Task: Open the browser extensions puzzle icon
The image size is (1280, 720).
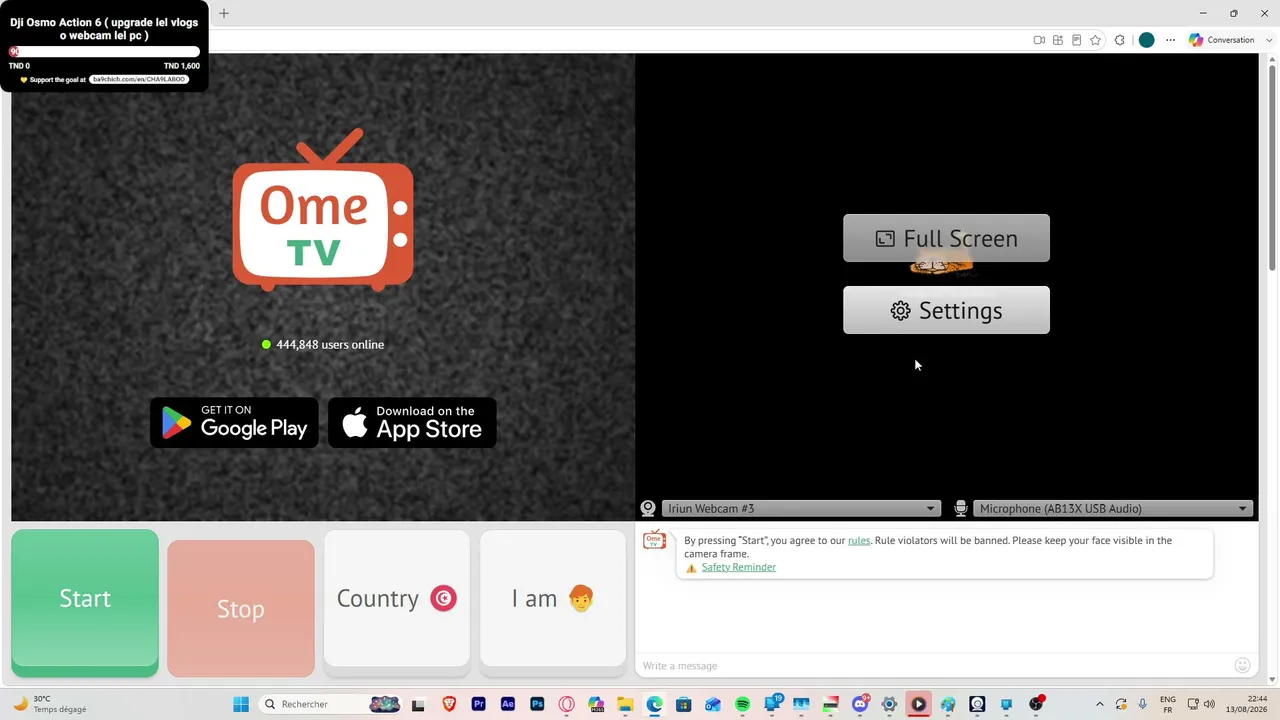Action: point(1119,40)
